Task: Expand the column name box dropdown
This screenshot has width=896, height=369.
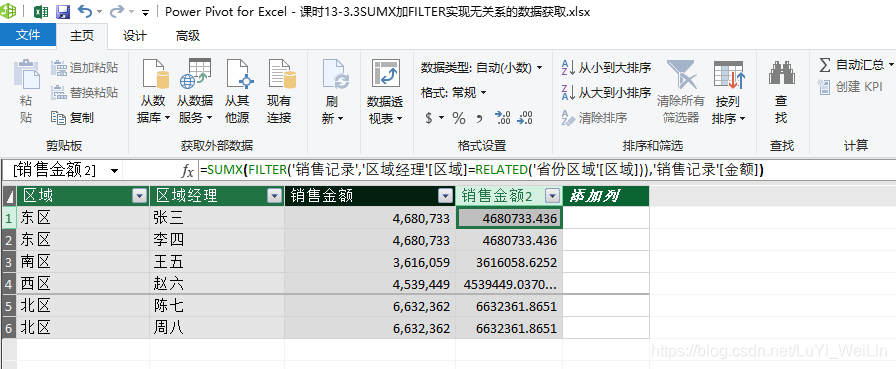Action: pyautogui.click(x=115, y=170)
